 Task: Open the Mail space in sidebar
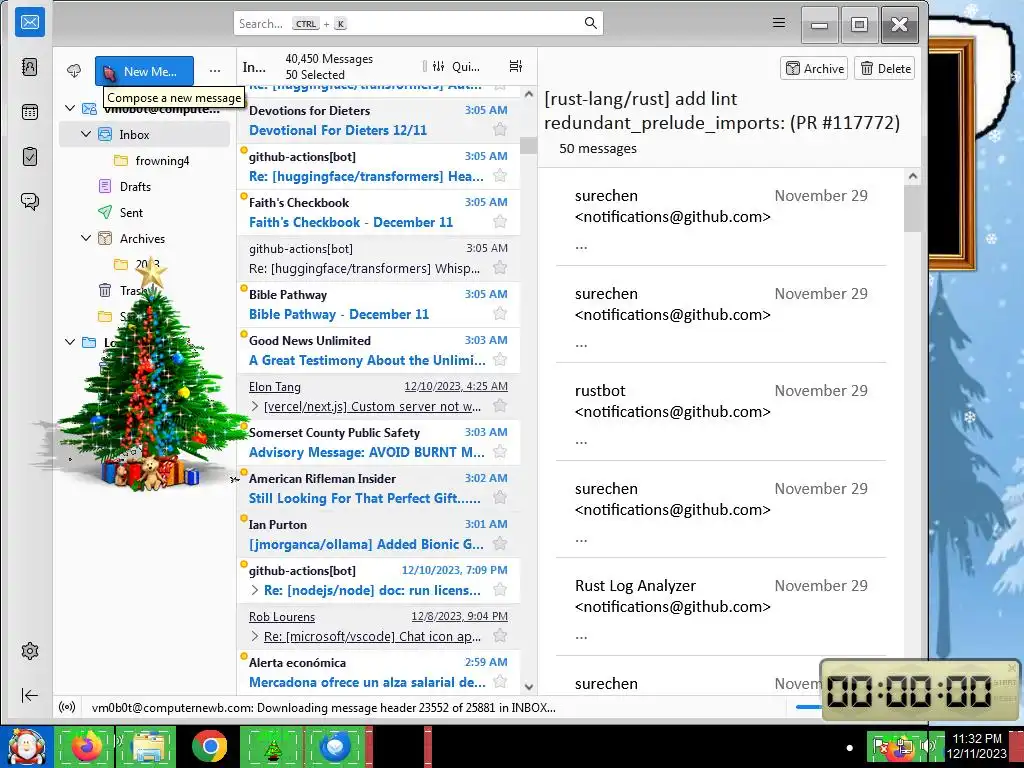pos(30,23)
